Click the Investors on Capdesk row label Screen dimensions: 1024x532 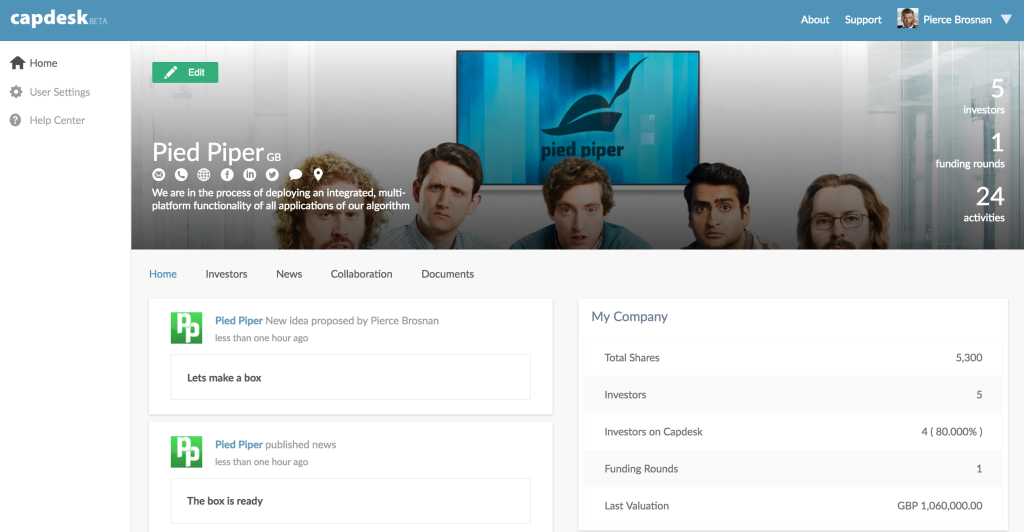tap(653, 431)
